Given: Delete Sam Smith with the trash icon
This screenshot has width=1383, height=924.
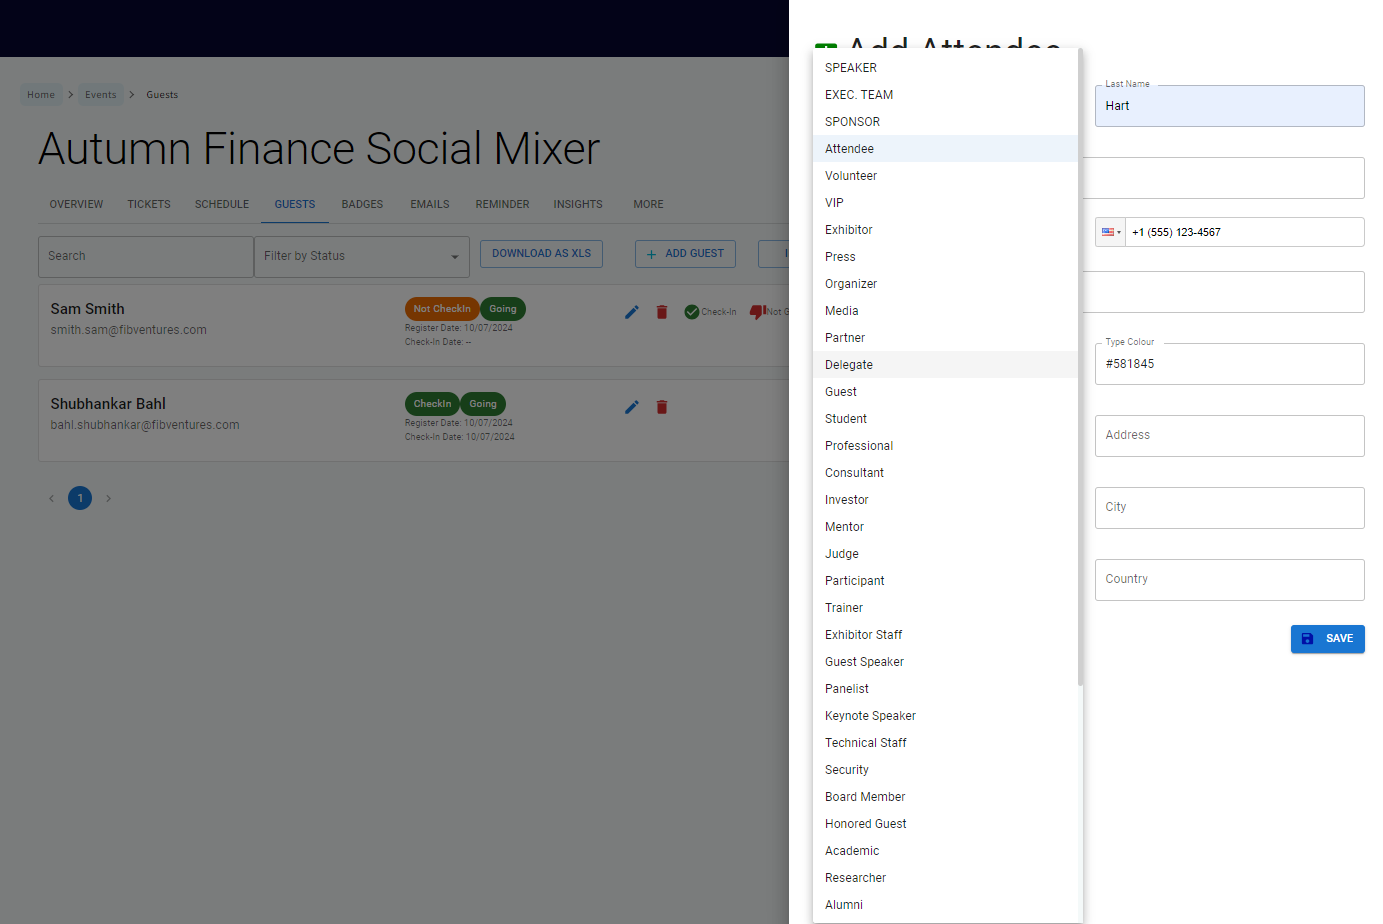Looking at the screenshot, I should click(661, 312).
